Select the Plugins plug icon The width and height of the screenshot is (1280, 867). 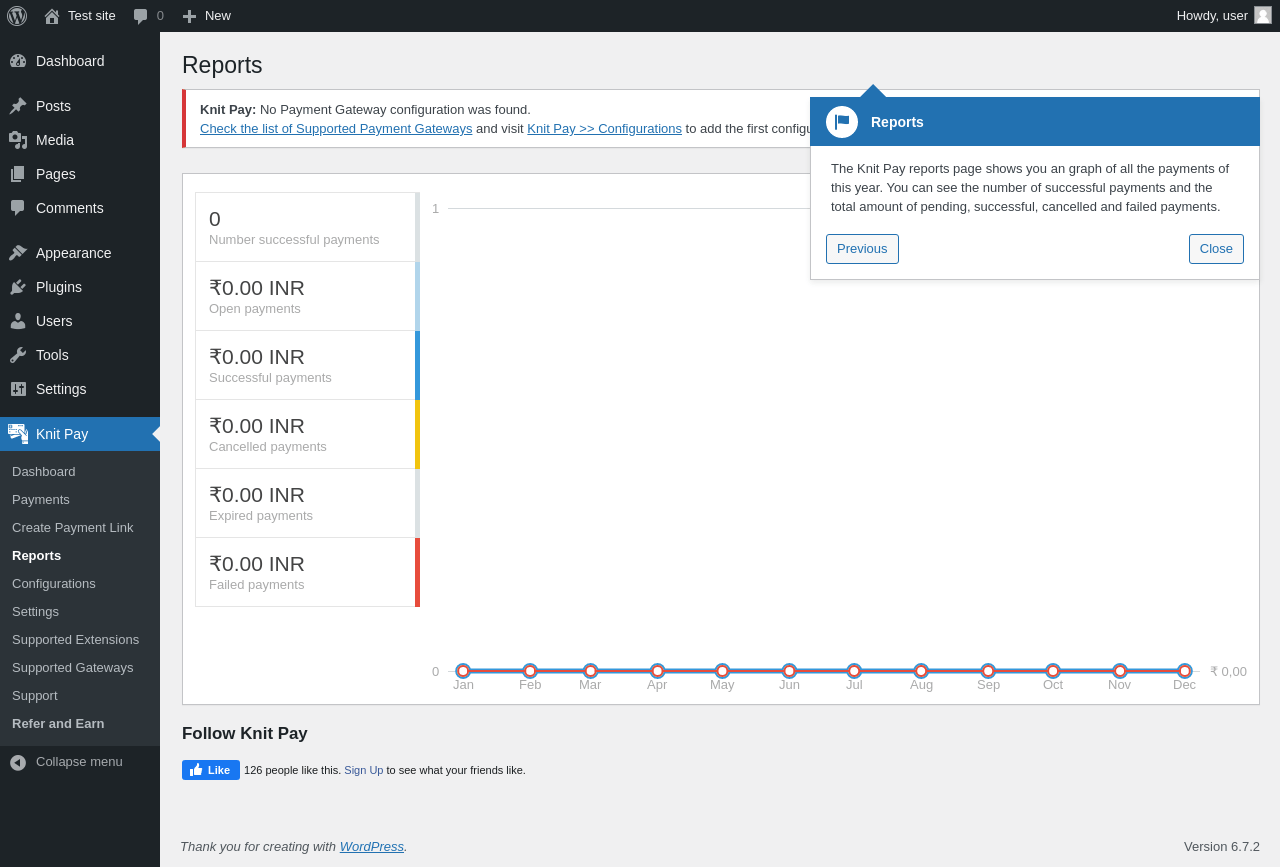18,287
